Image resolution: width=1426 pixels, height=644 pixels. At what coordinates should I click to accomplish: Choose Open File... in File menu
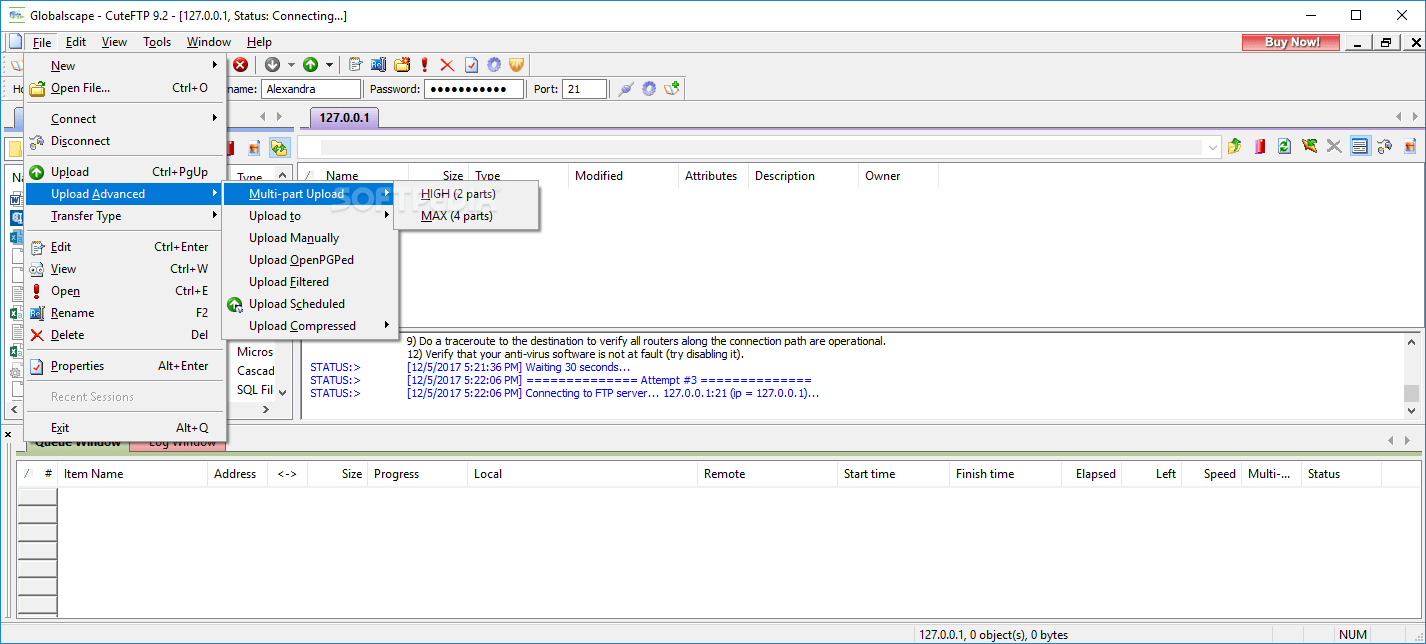pos(125,88)
